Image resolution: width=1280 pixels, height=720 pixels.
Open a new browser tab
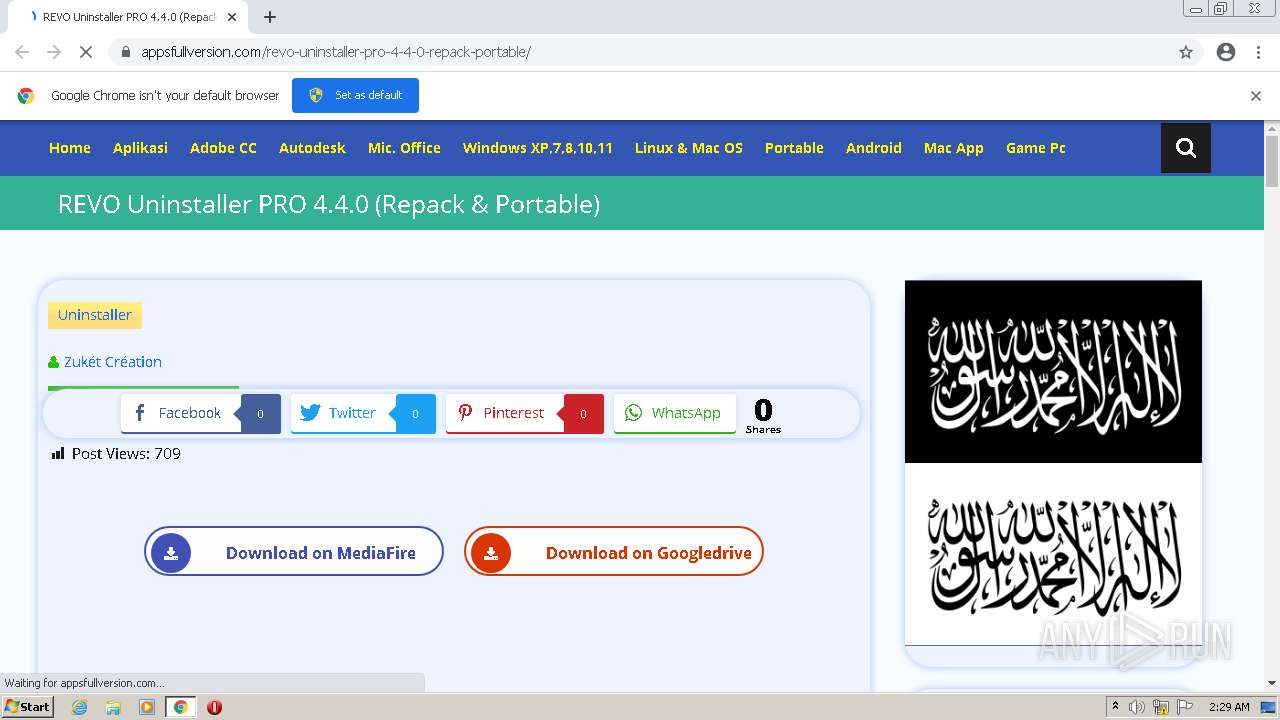(270, 17)
